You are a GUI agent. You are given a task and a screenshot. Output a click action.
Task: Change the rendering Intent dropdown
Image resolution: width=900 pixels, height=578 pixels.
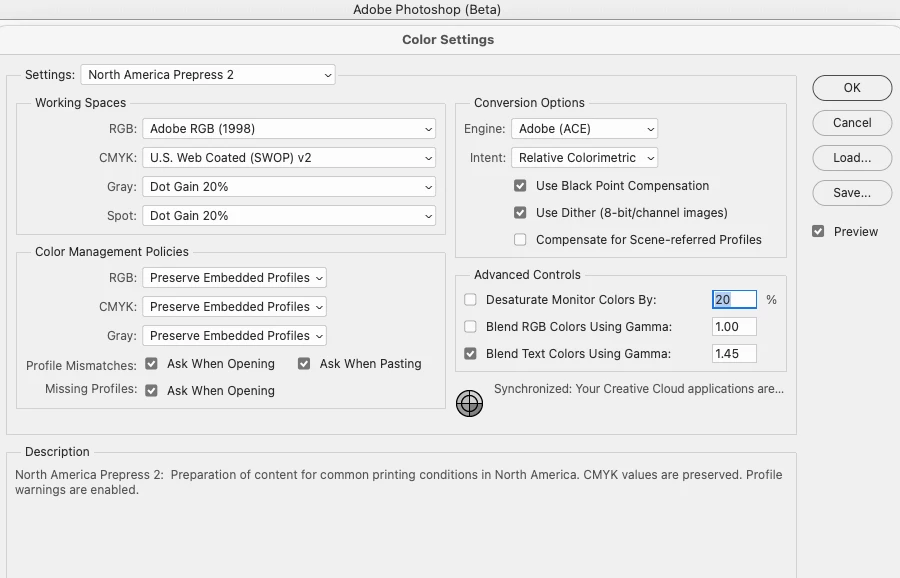(x=584, y=158)
